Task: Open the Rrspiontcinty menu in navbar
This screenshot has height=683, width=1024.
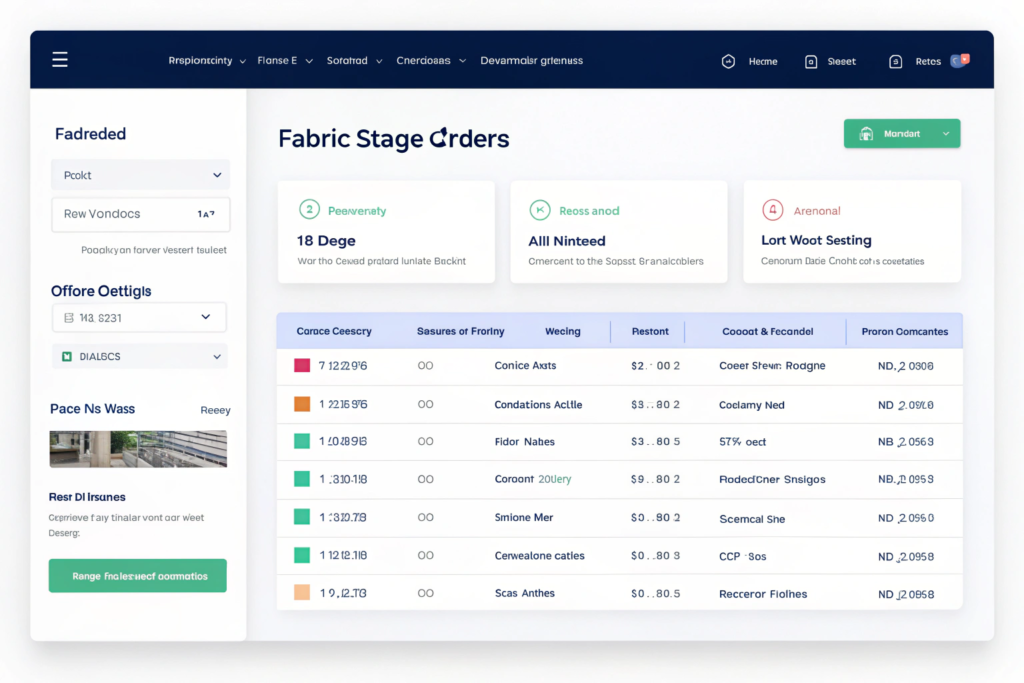Action: [x=207, y=61]
